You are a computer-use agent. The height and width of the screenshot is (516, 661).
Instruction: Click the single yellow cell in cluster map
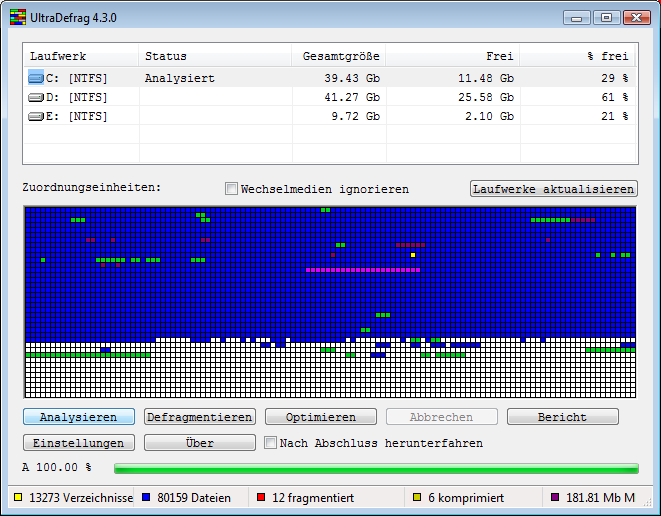point(413,255)
